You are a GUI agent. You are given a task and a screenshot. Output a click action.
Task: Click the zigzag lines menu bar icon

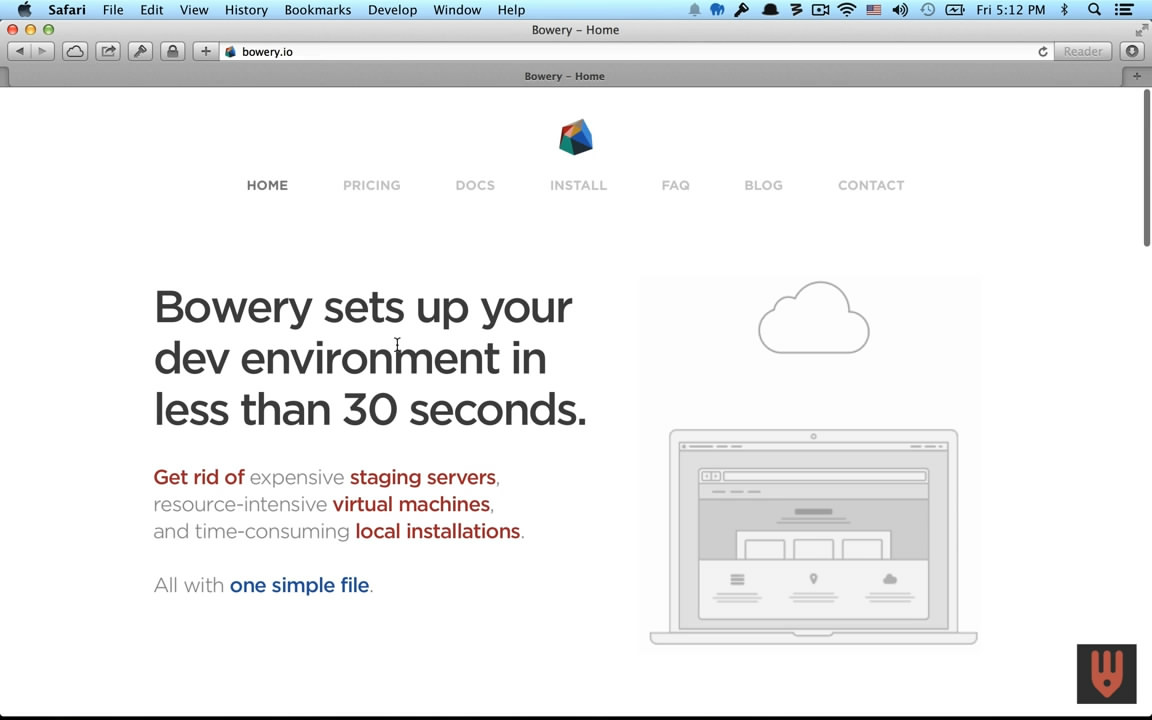point(796,10)
